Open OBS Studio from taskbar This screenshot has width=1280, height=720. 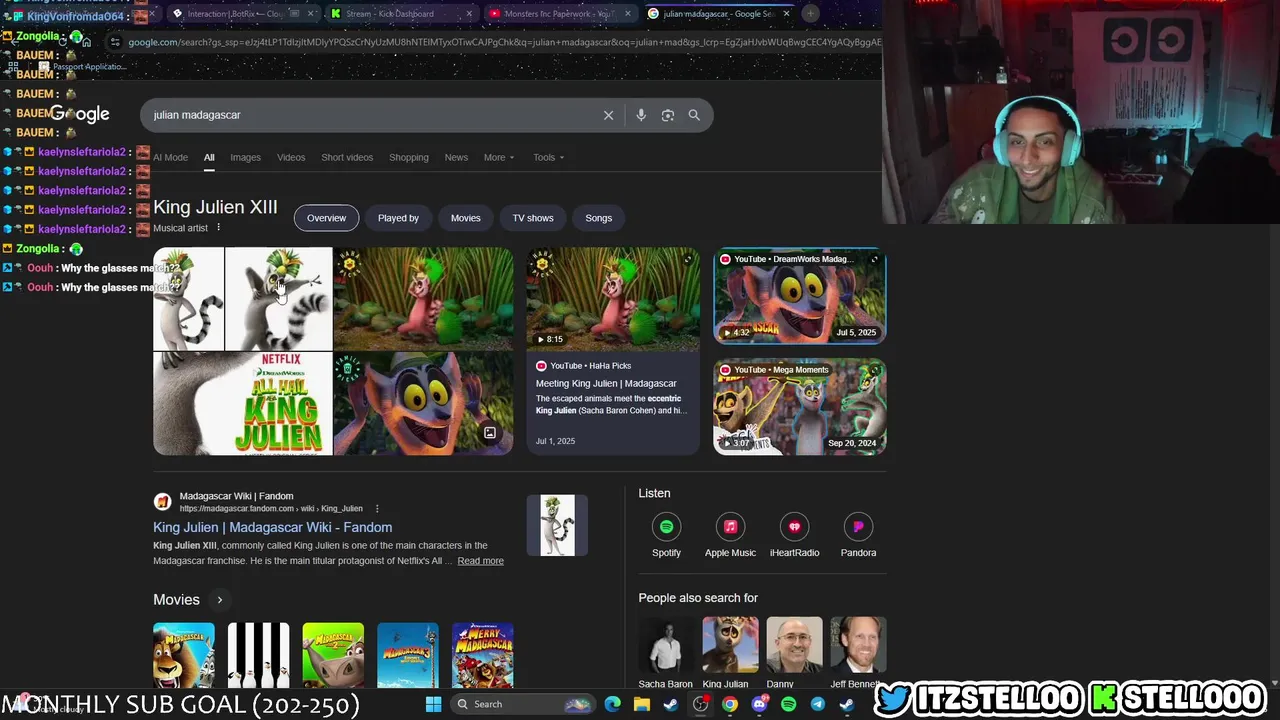tap(700, 704)
